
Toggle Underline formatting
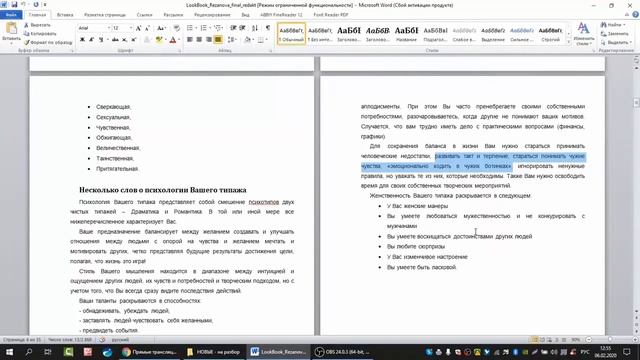click(x=101, y=40)
